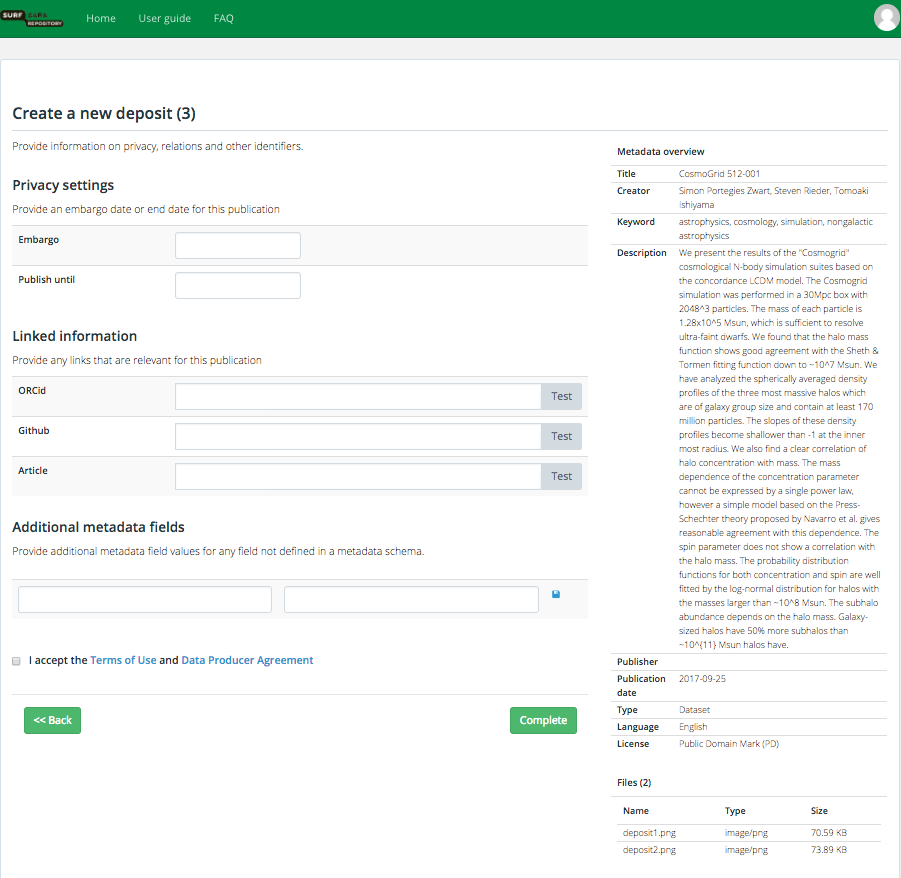This screenshot has width=901, height=878.
Task: Click the Complete button
Action: [543, 721]
